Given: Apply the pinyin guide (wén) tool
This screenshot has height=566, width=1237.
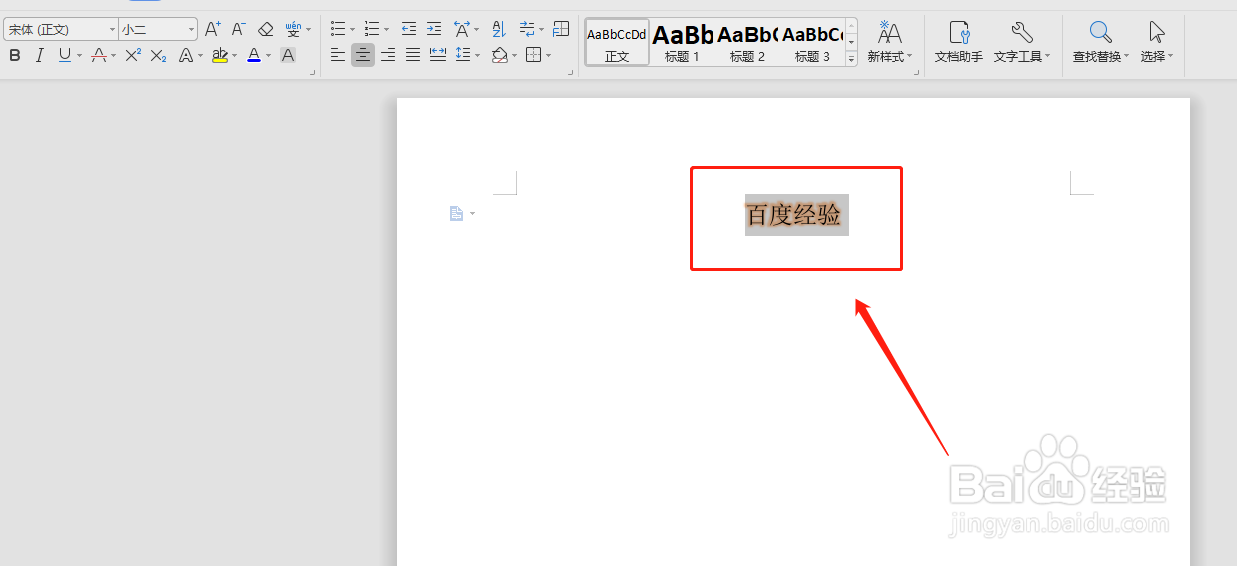Looking at the screenshot, I should coord(293,29).
